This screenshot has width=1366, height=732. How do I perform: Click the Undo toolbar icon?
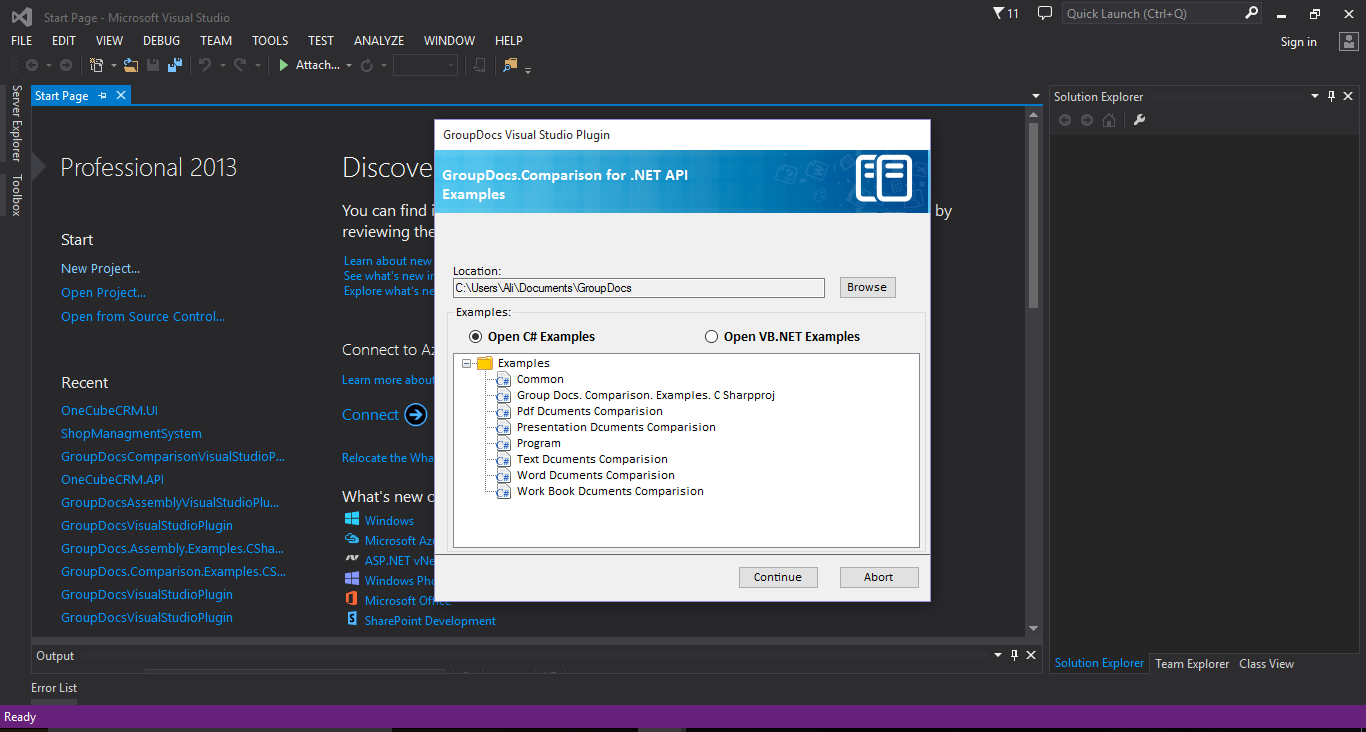pos(205,65)
